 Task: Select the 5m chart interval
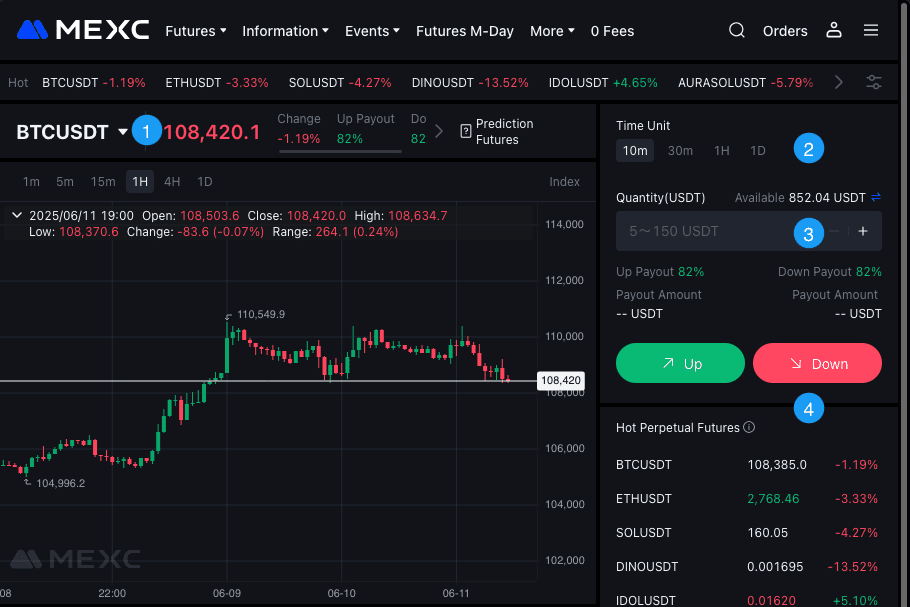click(x=65, y=182)
